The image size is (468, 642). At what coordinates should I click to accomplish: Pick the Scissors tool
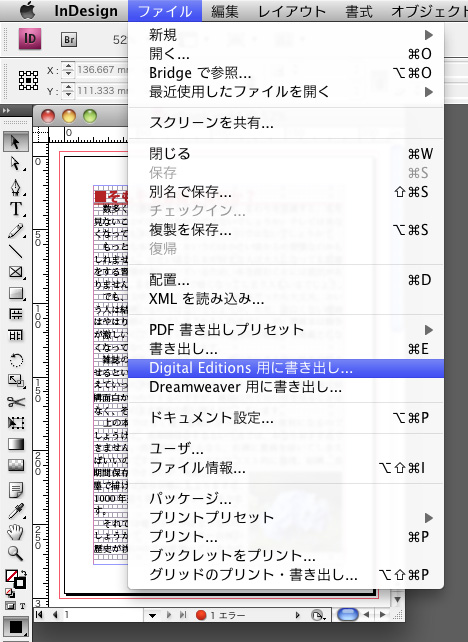(x=16, y=402)
